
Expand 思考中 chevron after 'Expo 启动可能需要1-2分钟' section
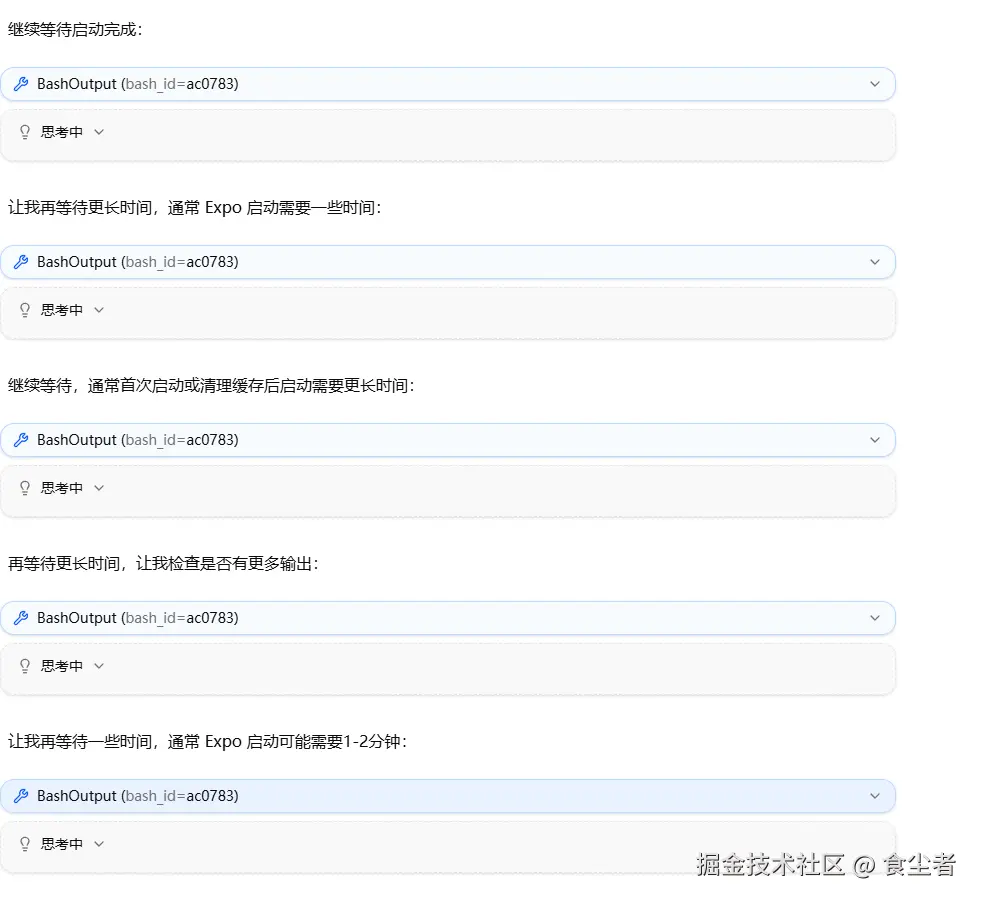coord(99,844)
